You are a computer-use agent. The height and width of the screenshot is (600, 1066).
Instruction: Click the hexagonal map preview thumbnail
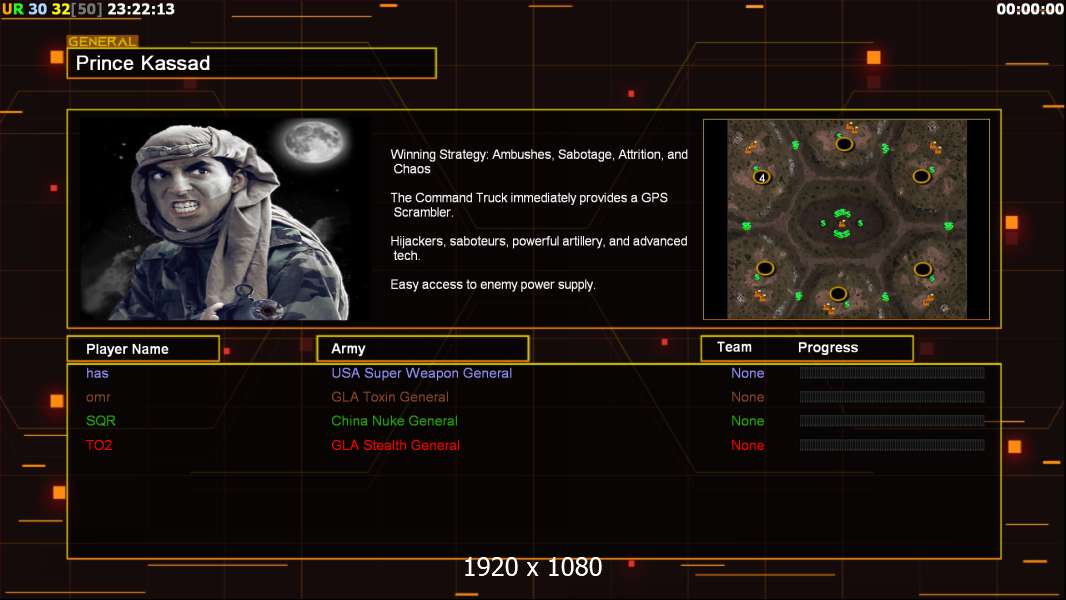[846, 219]
